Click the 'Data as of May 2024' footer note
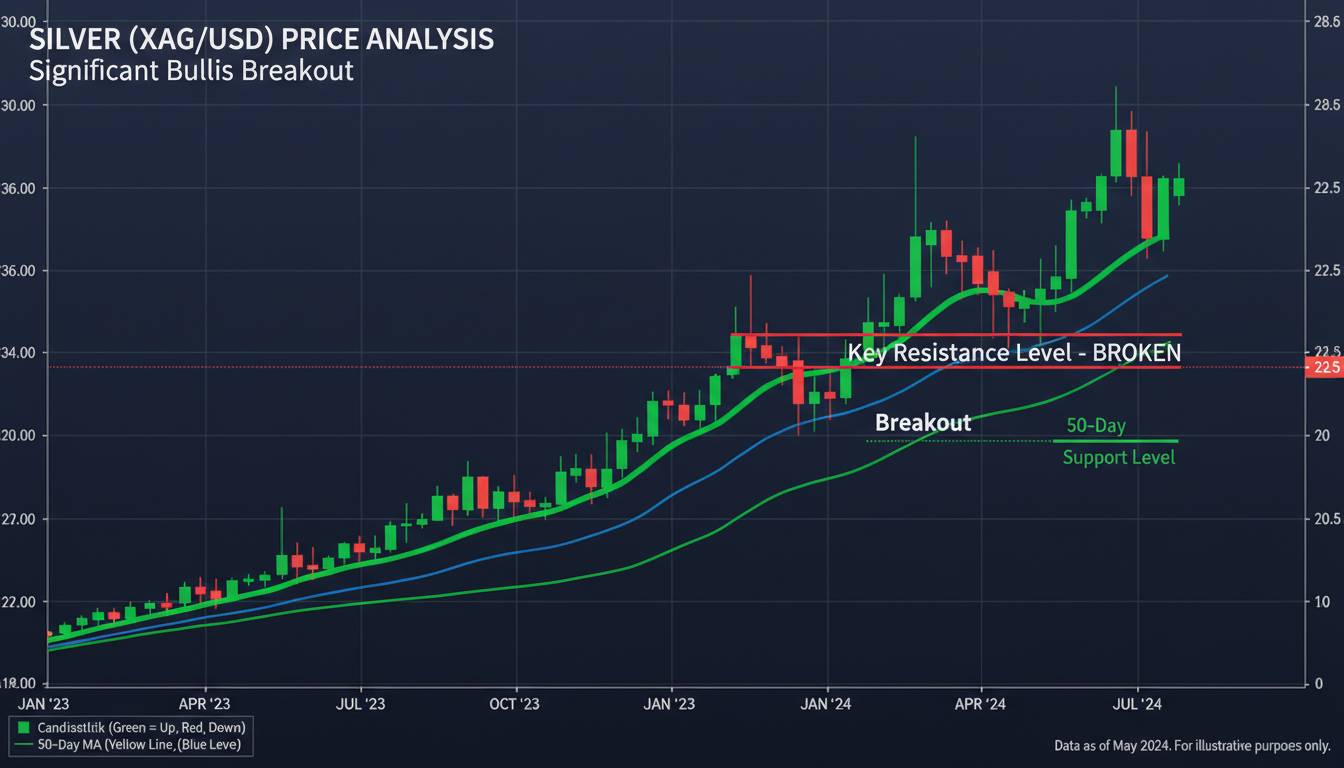The height and width of the screenshot is (768, 1344). pyautogui.click(x=1192, y=745)
